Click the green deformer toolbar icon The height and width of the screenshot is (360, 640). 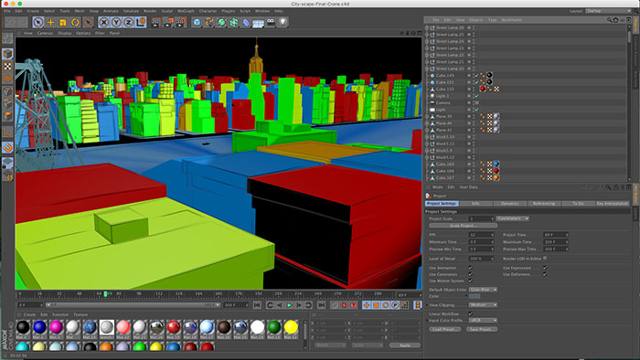tap(234, 22)
